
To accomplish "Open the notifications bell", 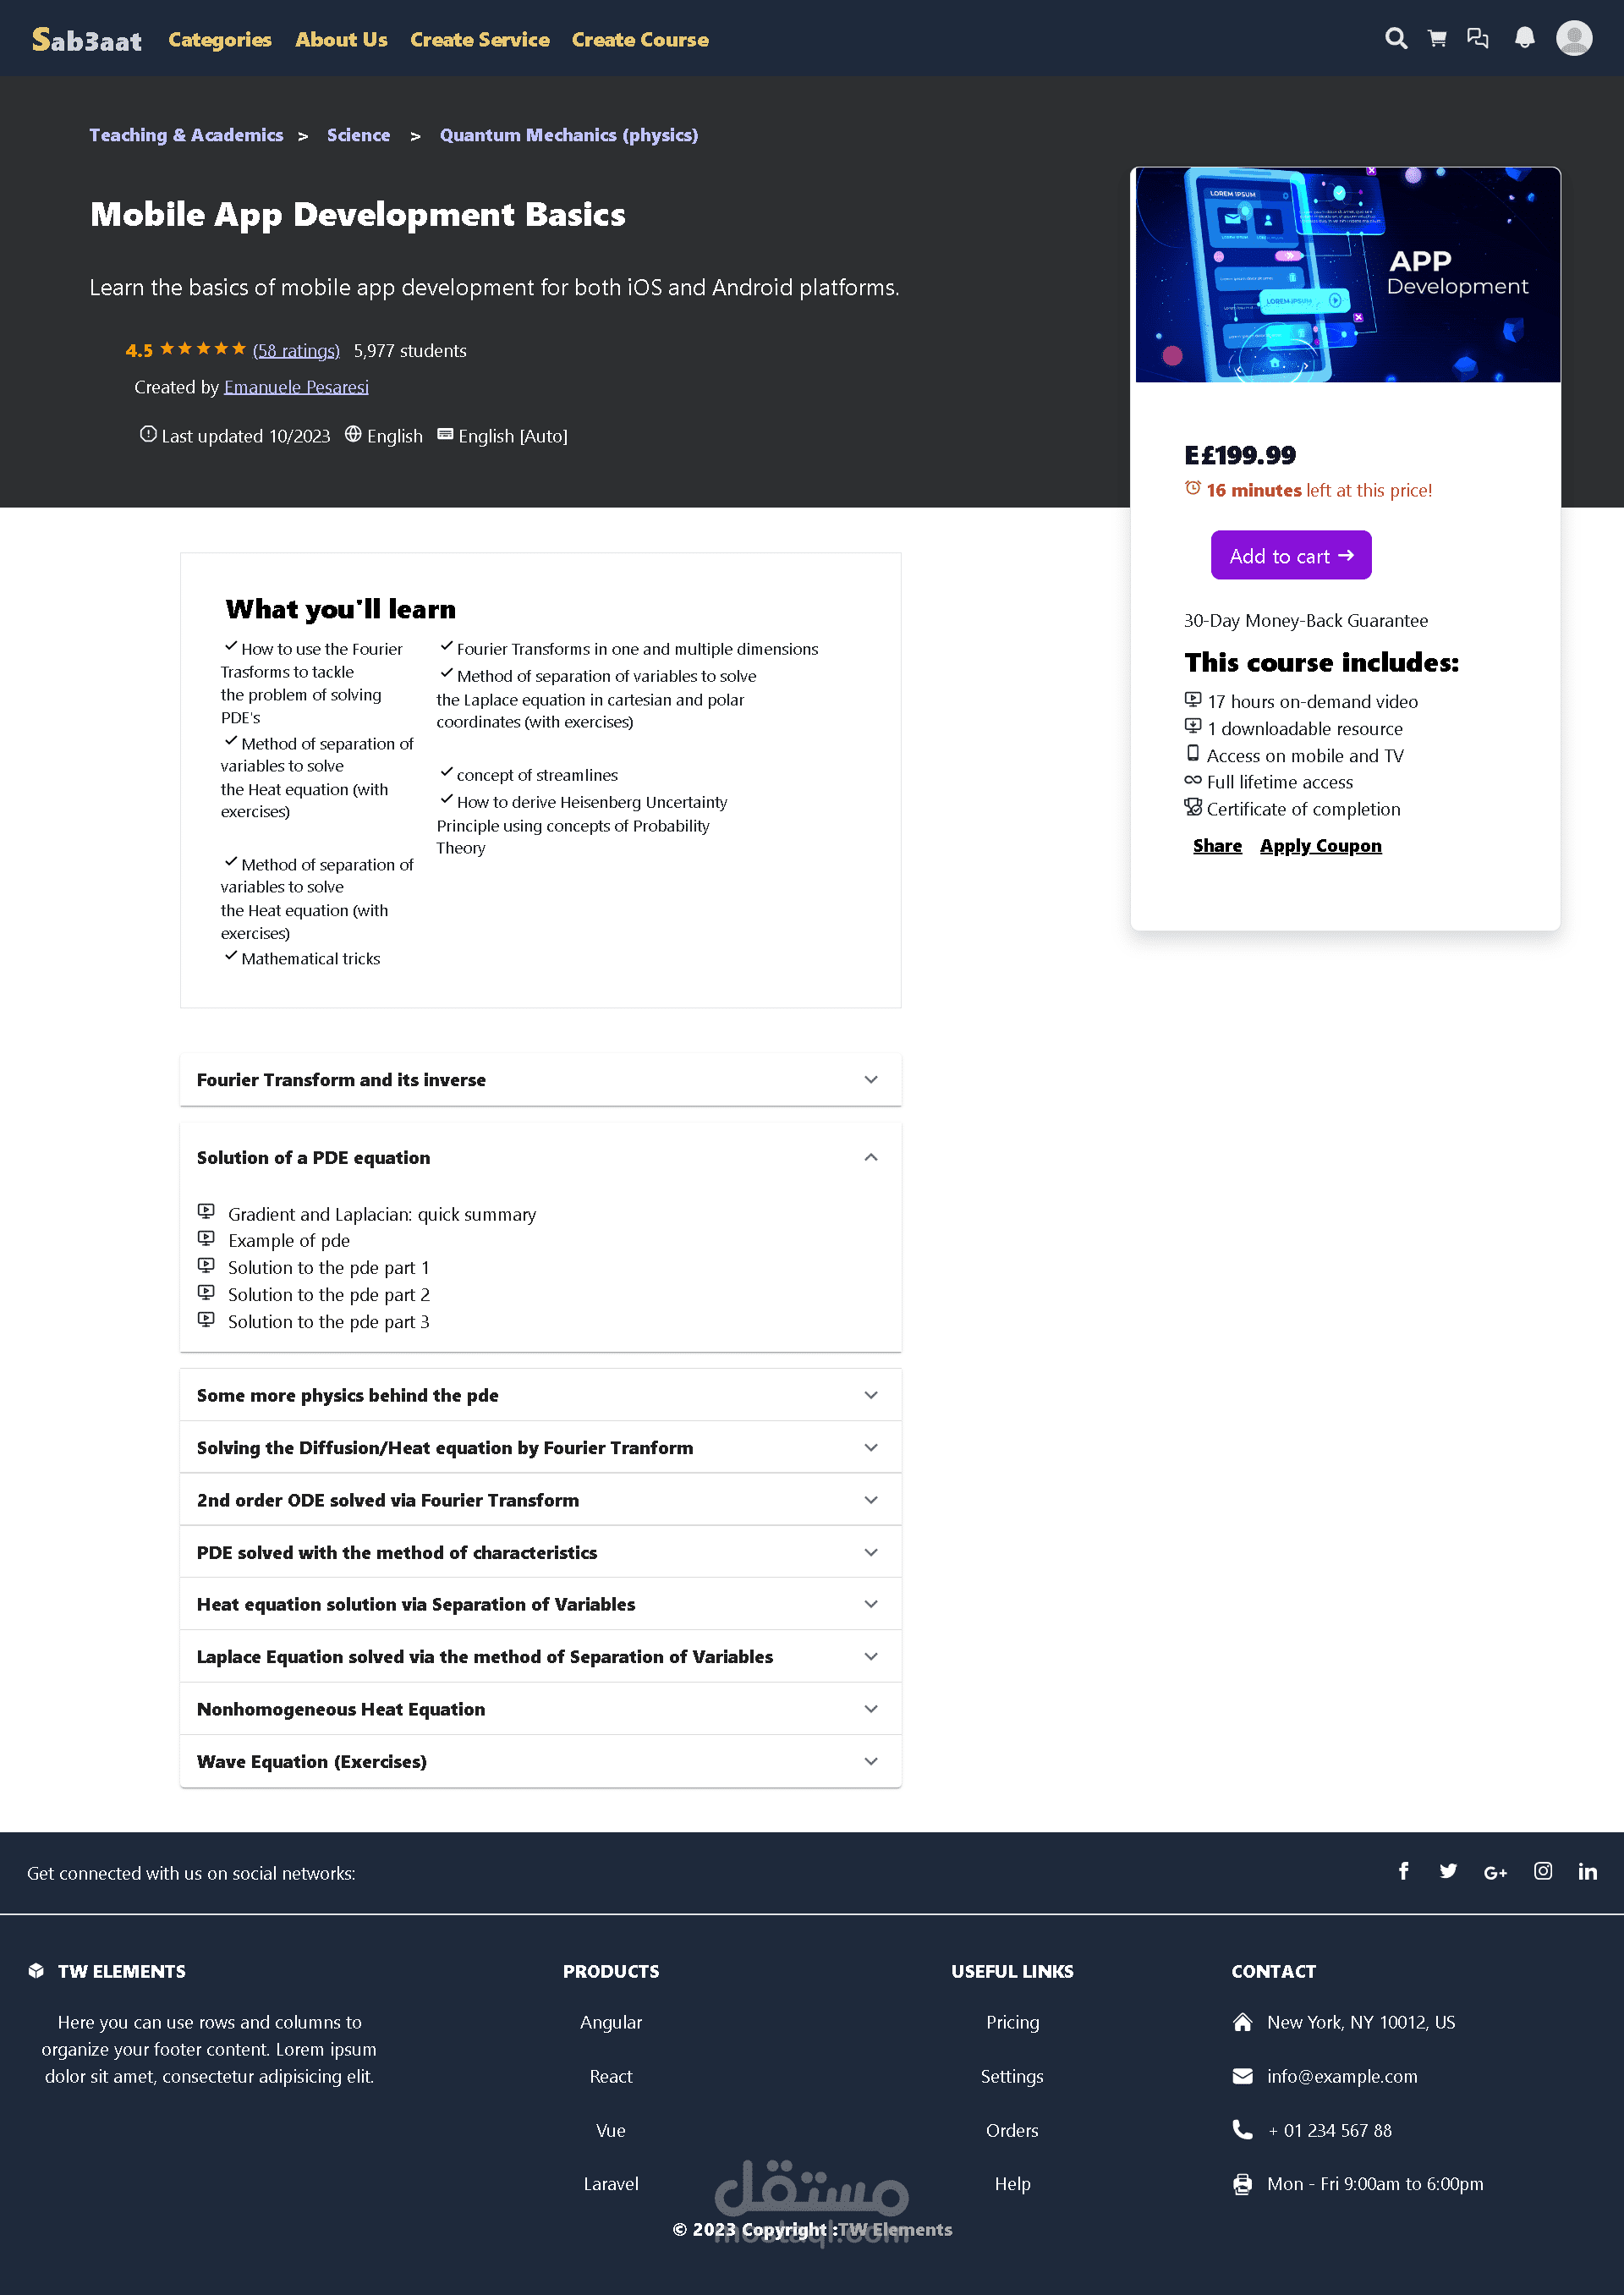I will tap(1524, 39).
